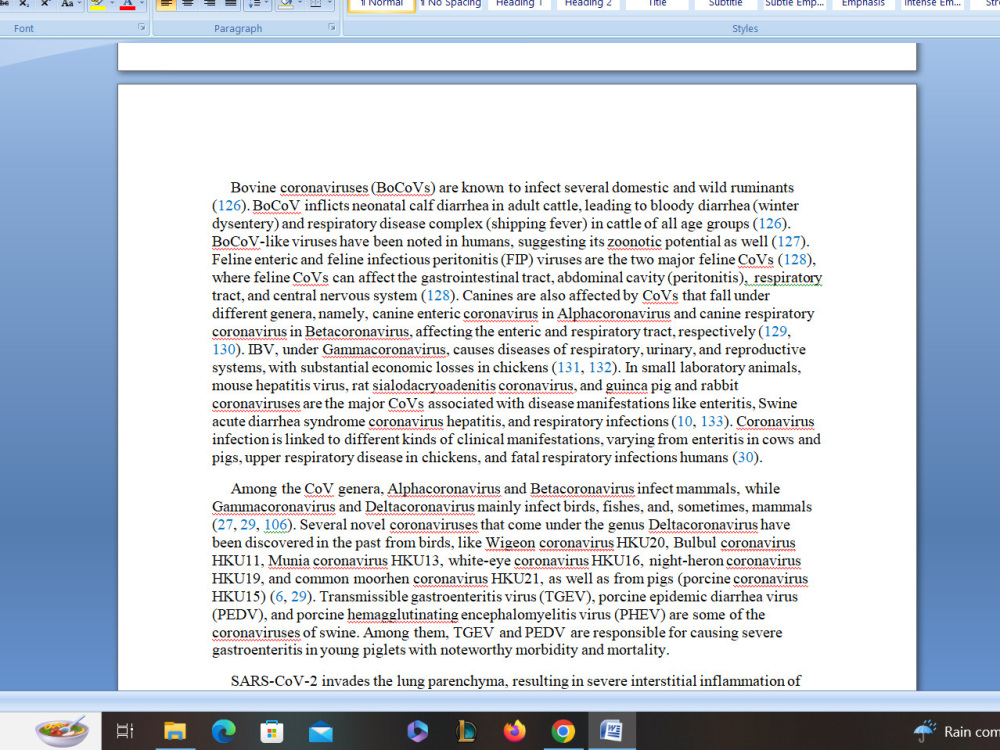Expand the borders dropdown arrow
Screen dimensions: 1000x750
[330, 4]
